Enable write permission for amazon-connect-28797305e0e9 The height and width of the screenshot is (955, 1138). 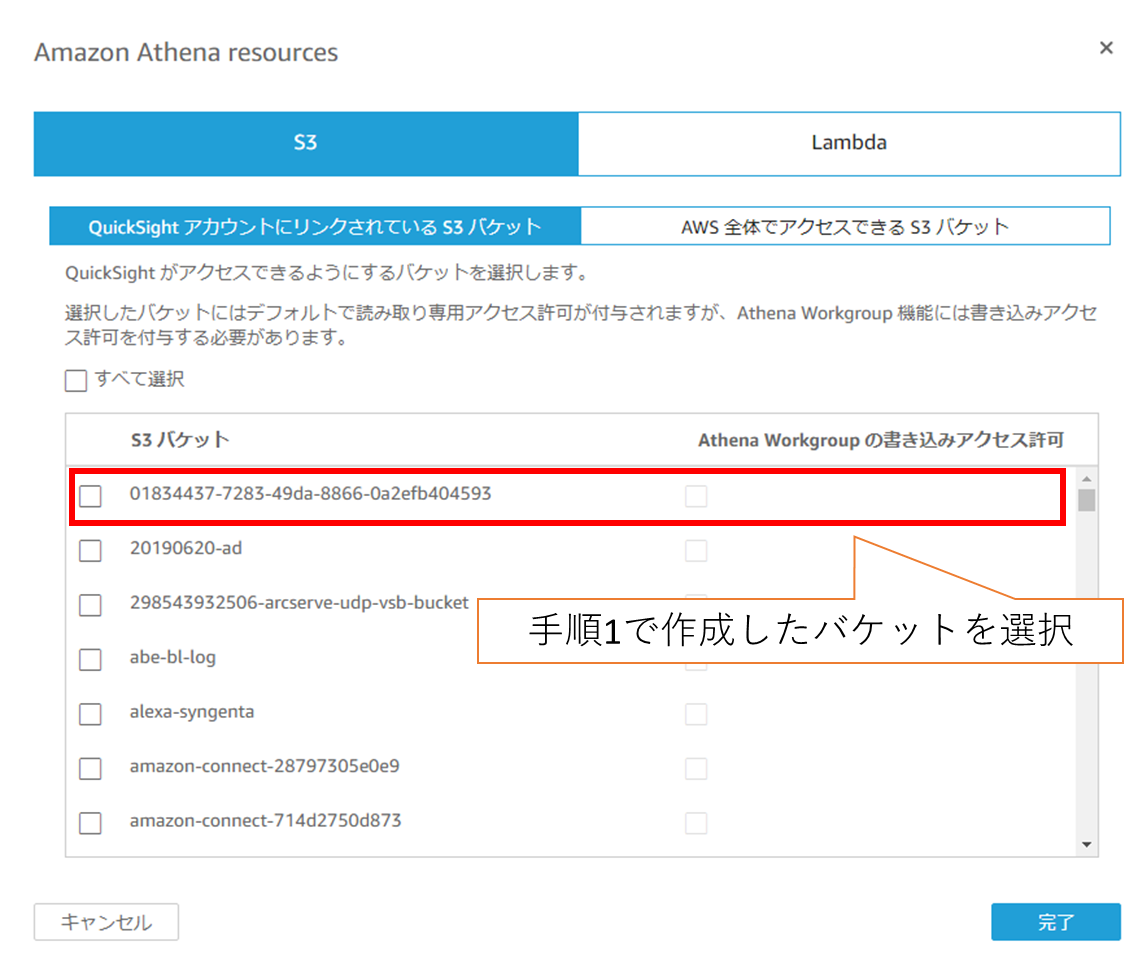[696, 768]
